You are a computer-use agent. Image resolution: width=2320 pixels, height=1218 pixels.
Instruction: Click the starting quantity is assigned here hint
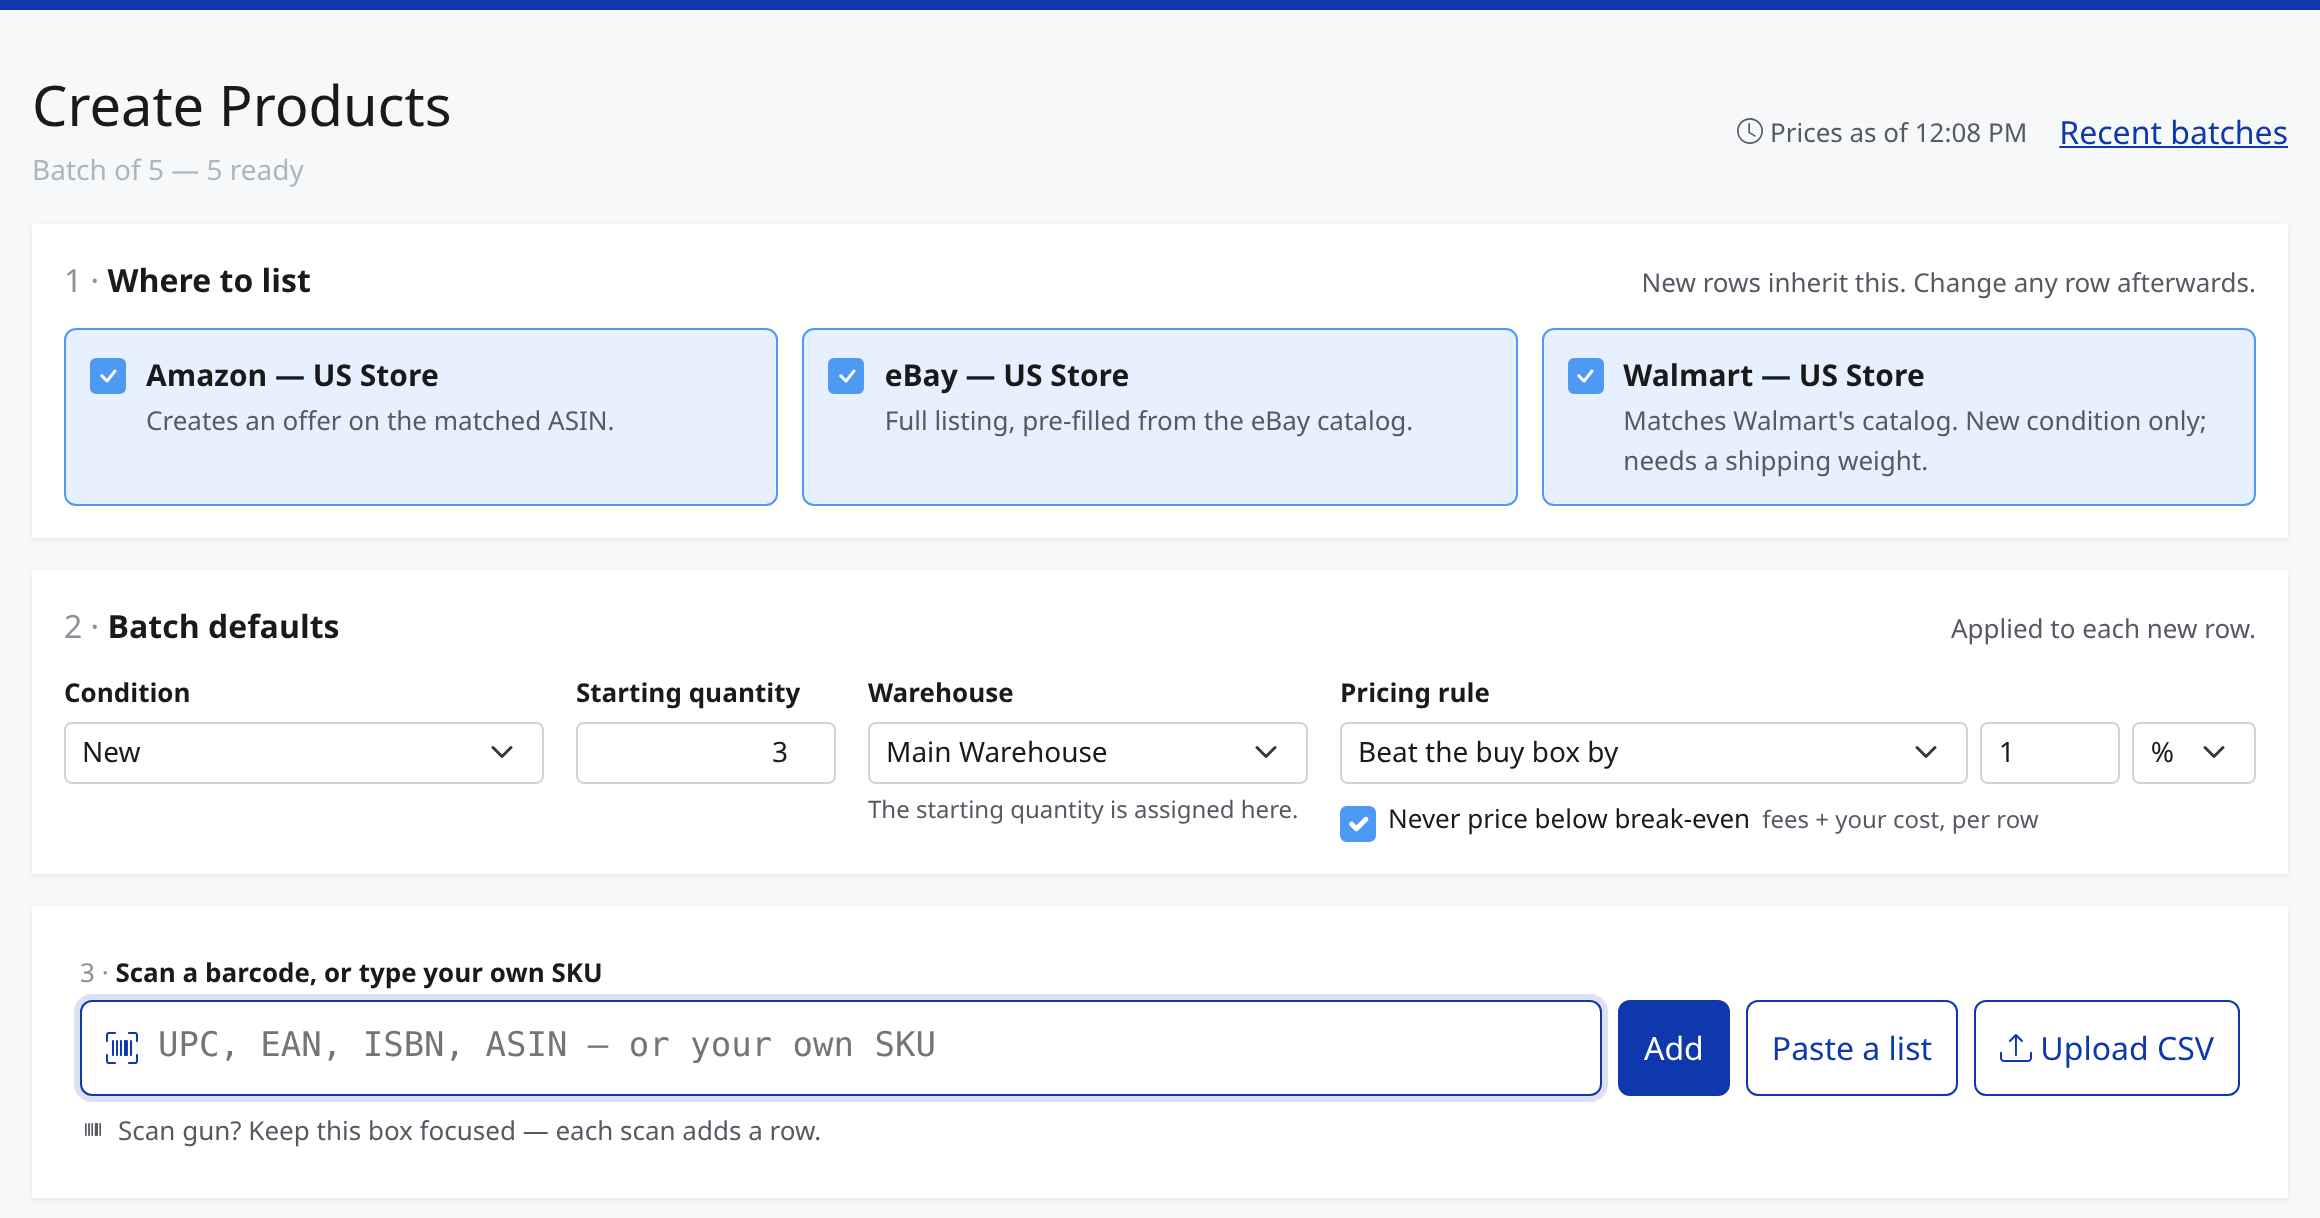[x=1083, y=810]
